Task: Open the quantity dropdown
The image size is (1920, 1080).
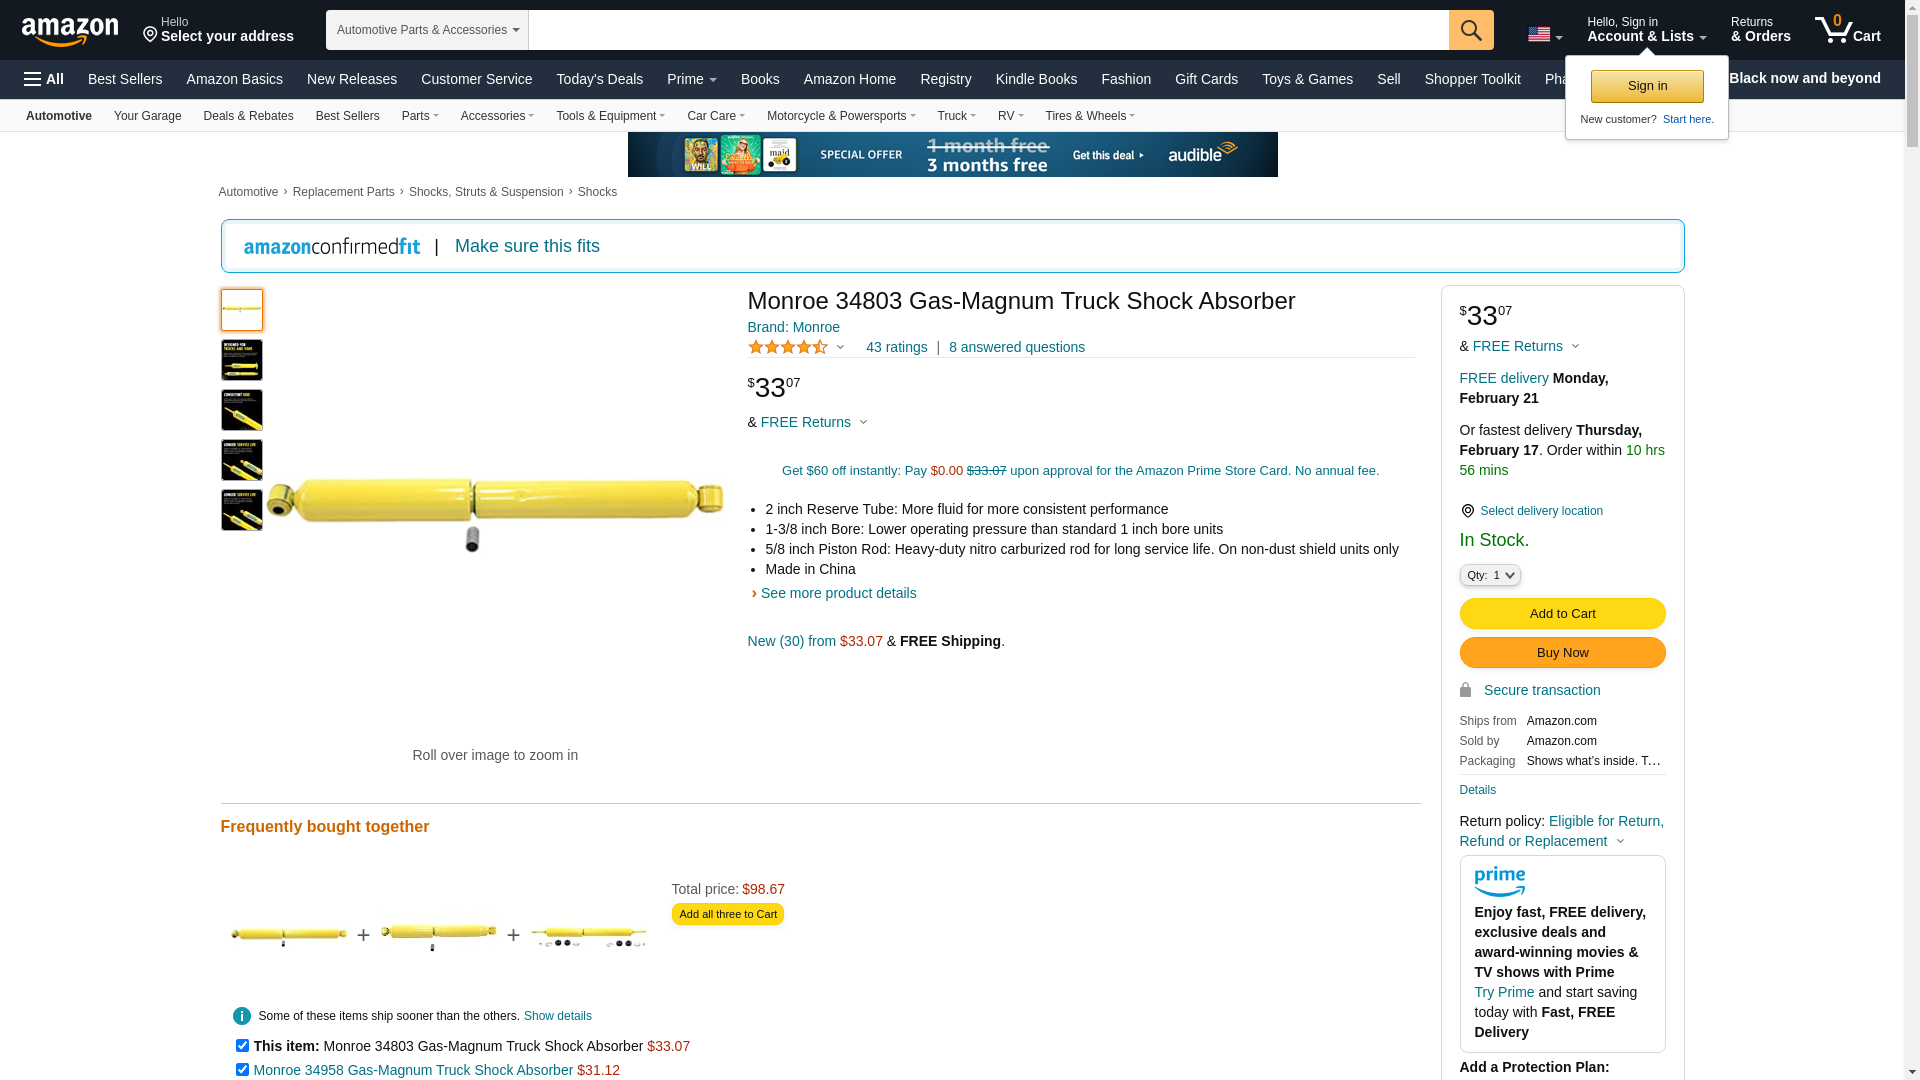Action: (x=1490, y=575)
